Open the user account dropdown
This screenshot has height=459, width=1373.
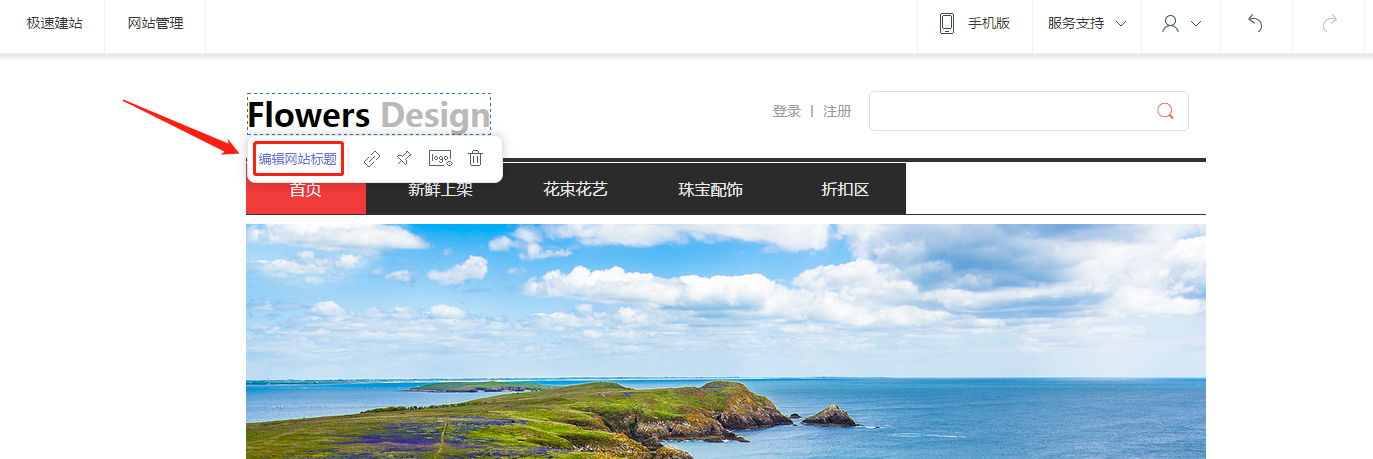pyautogui.click(x=1181, y=23)
